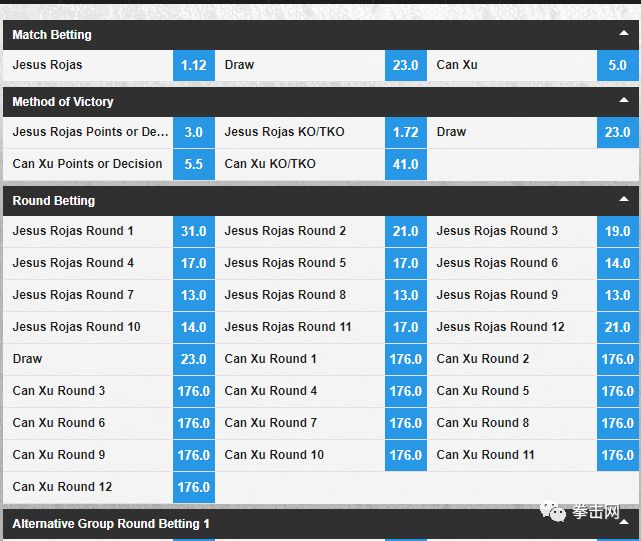Bet on Can Xu Round 12 odds

pyautogui.click(x=194, y=487)
